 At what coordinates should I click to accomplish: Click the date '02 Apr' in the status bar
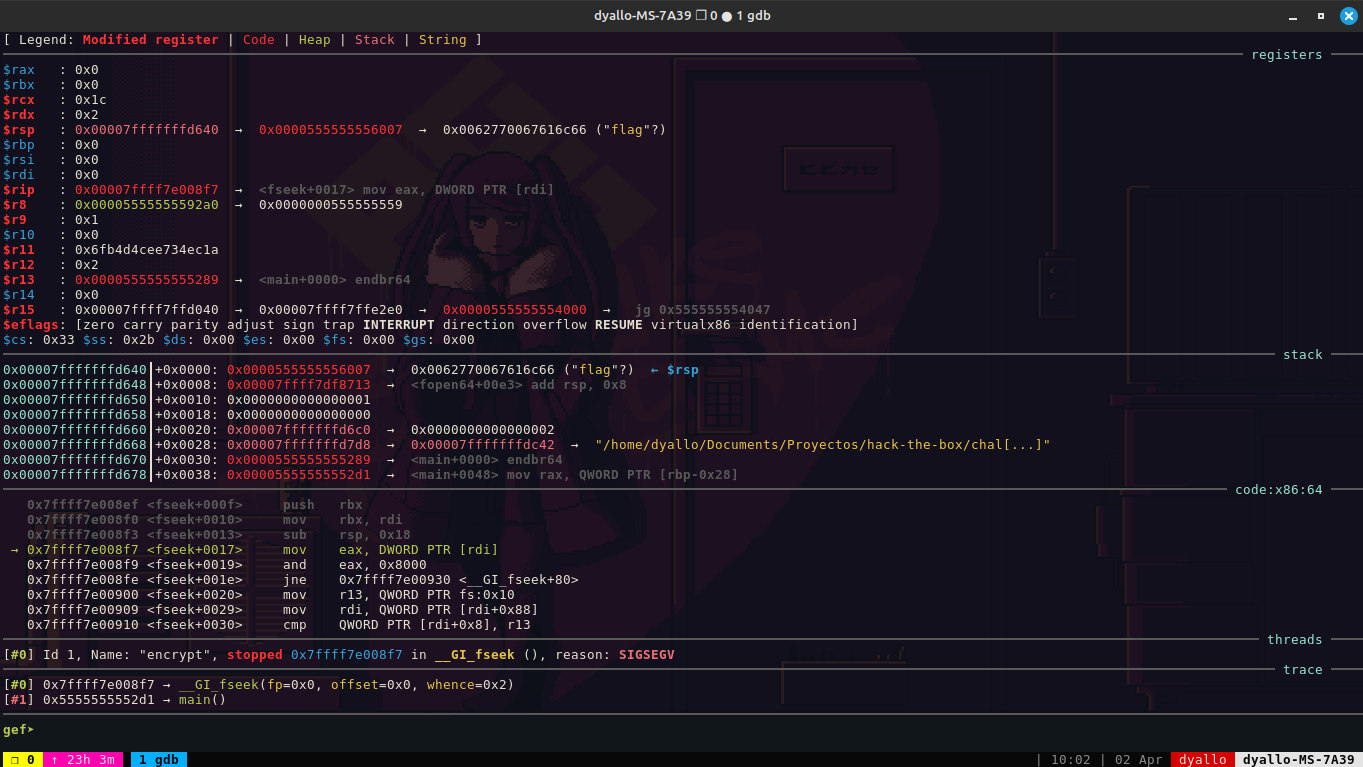point(1138,760)
